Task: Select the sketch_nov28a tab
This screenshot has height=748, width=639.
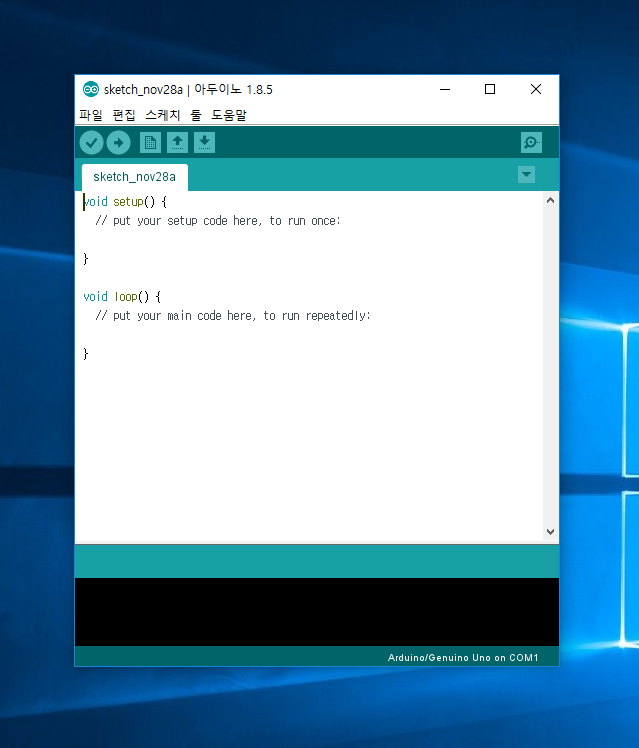Action: click(134, 177)
